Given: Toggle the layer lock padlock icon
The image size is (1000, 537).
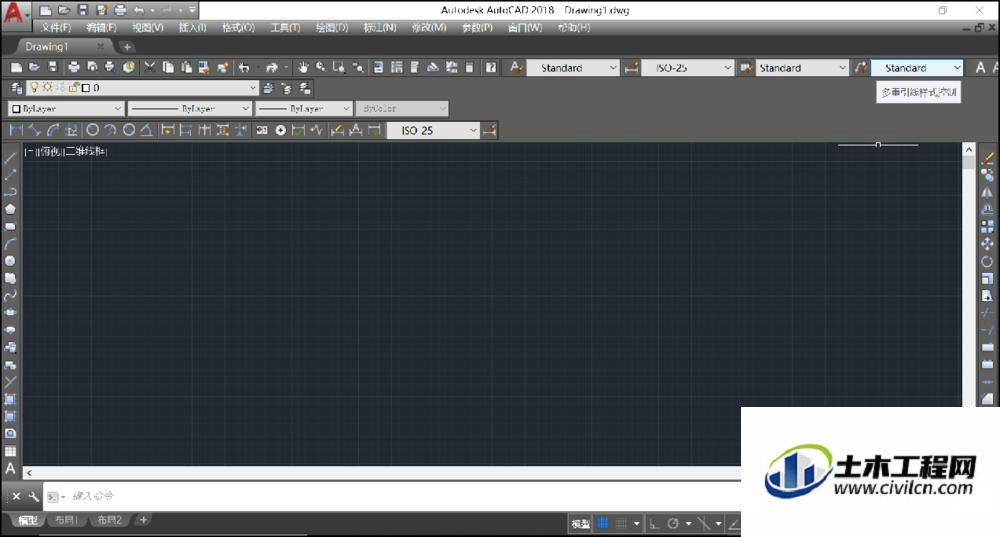Looking at the screenshot, I should pos(74,87).
